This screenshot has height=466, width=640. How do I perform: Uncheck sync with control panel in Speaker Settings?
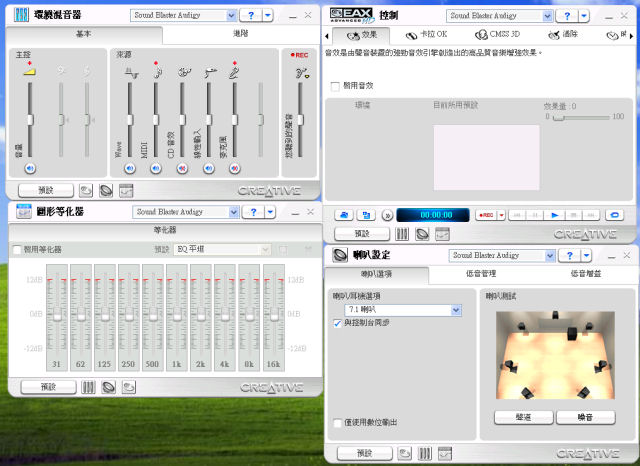click(x=338, y=323)
